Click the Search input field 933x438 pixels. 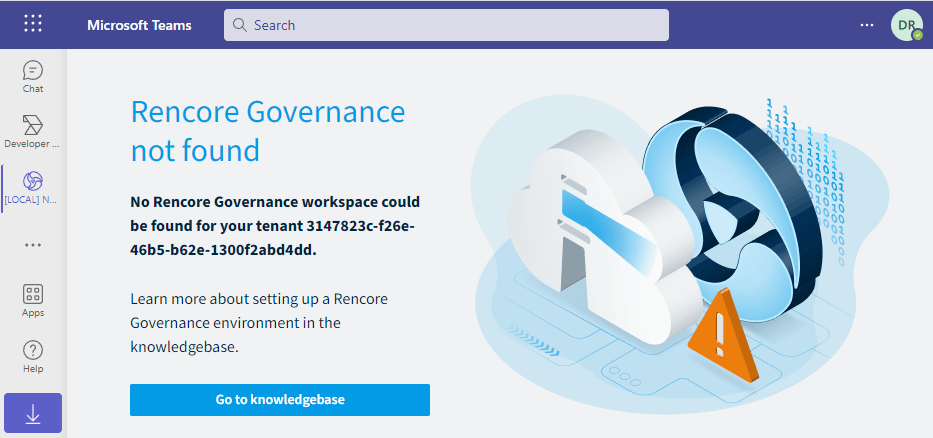point(446,25)
